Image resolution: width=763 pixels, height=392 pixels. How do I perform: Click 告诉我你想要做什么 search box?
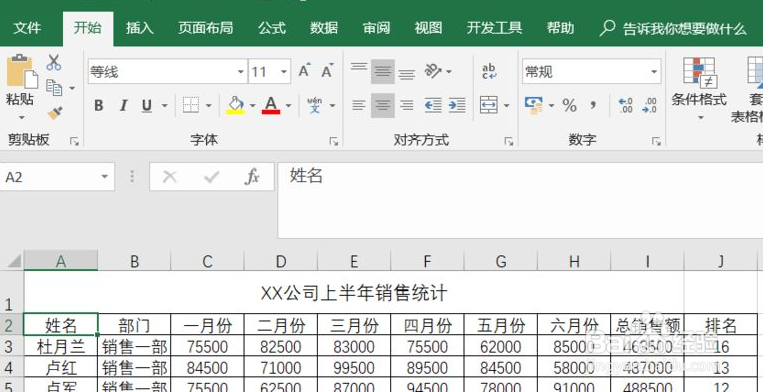(673, 28)
